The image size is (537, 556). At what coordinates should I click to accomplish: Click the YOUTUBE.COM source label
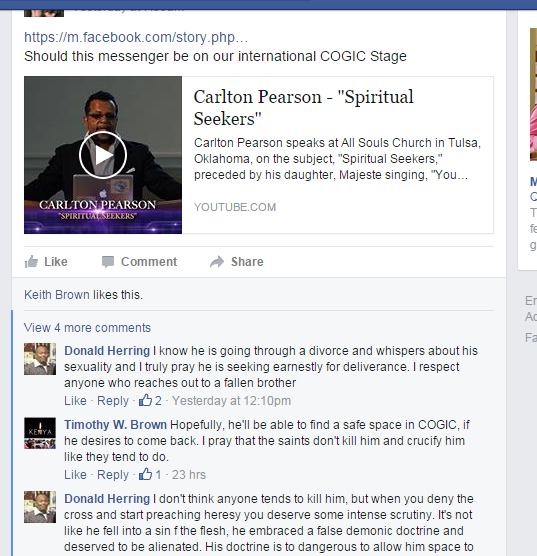pyautogui.click(x=235, y=207)
